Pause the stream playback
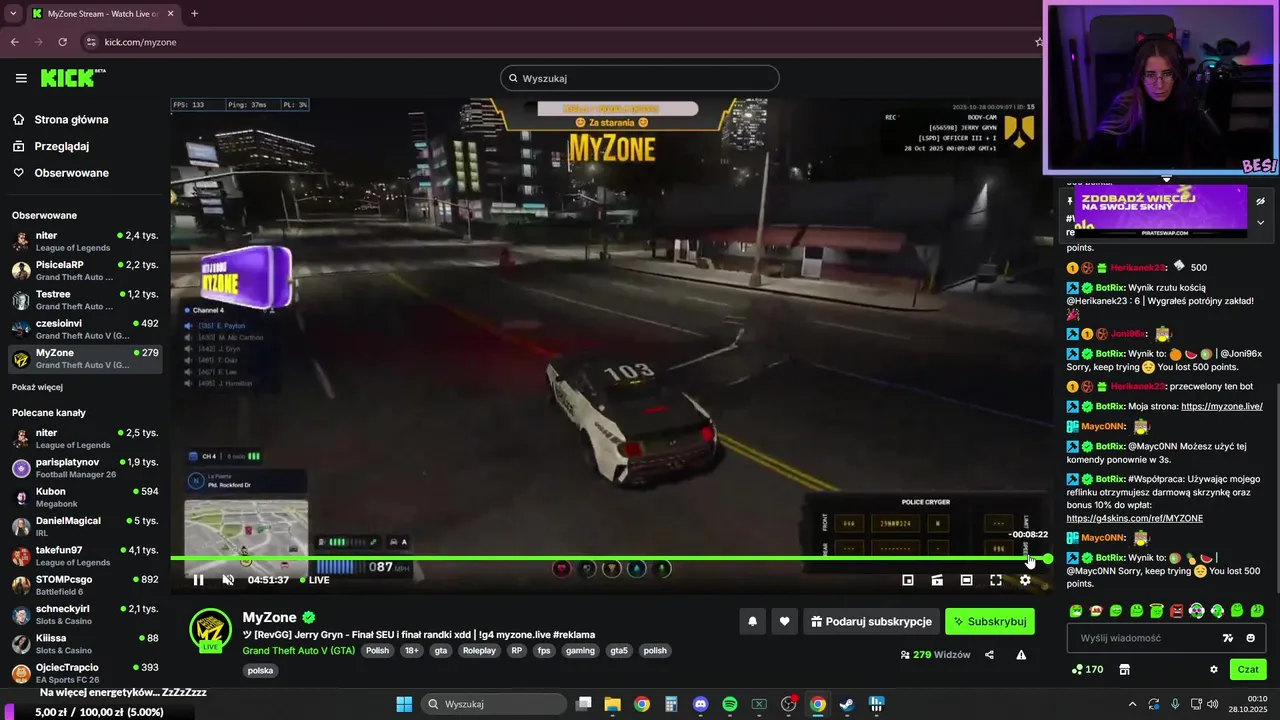Screen dimensions: 1280x720 [198, 580]
